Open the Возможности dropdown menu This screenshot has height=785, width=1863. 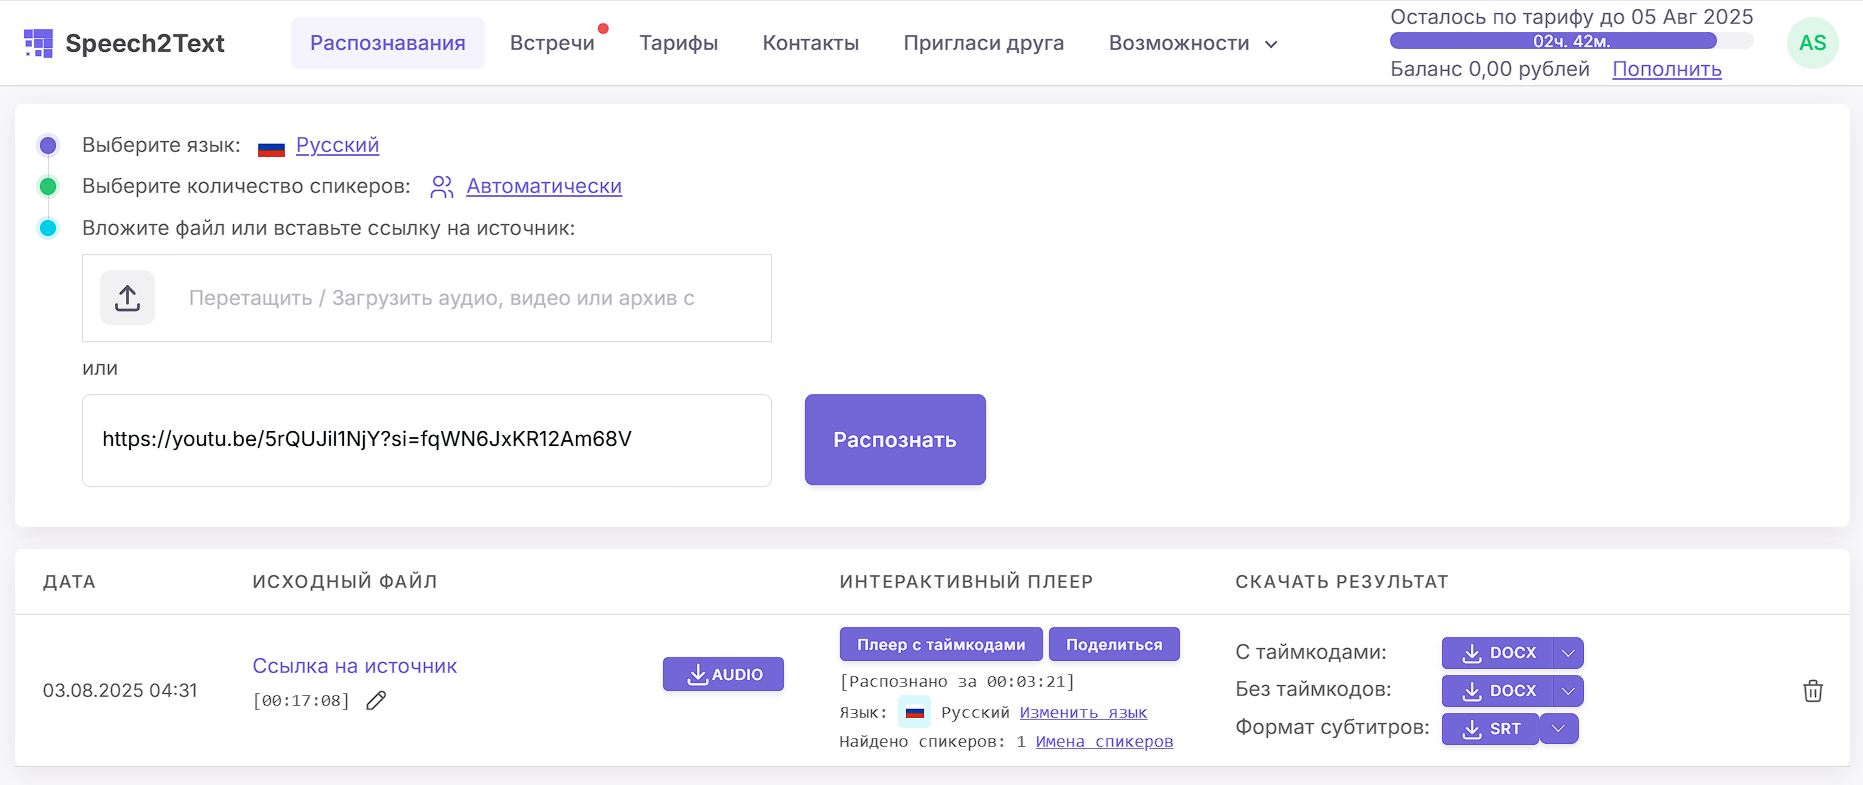1193,43
